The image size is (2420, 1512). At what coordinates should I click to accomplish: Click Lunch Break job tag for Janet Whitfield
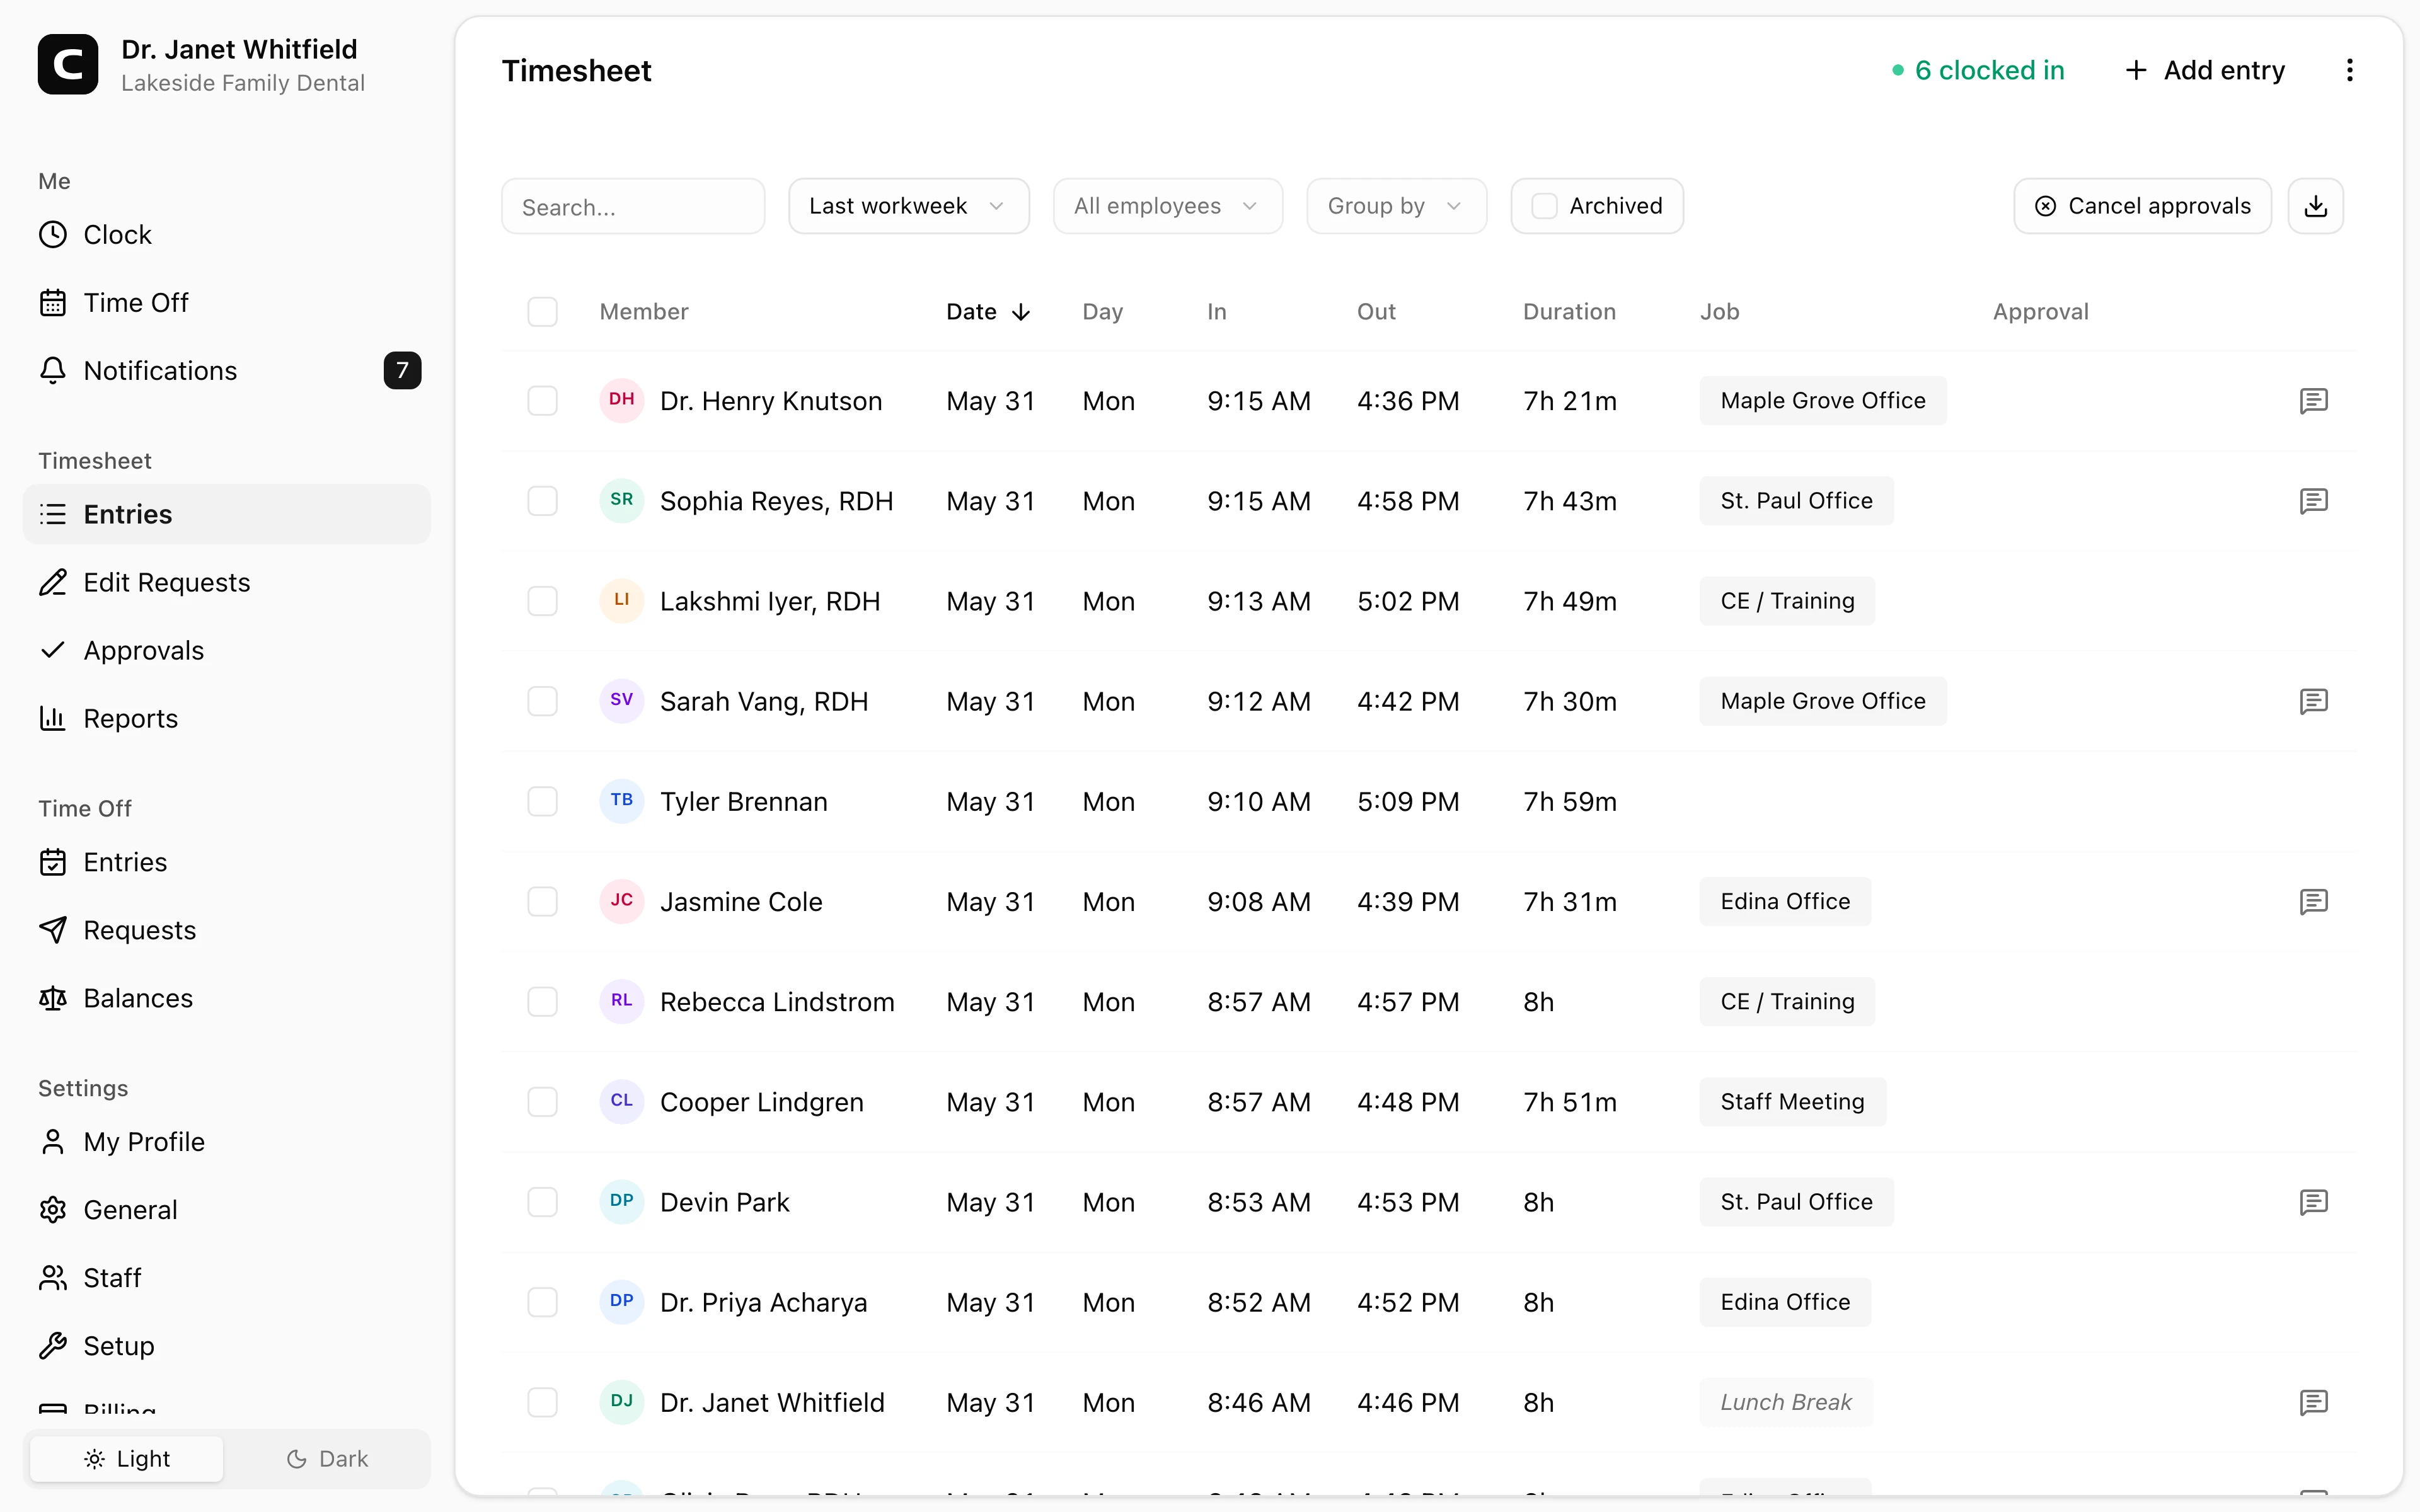[x=1786, y=1402]
